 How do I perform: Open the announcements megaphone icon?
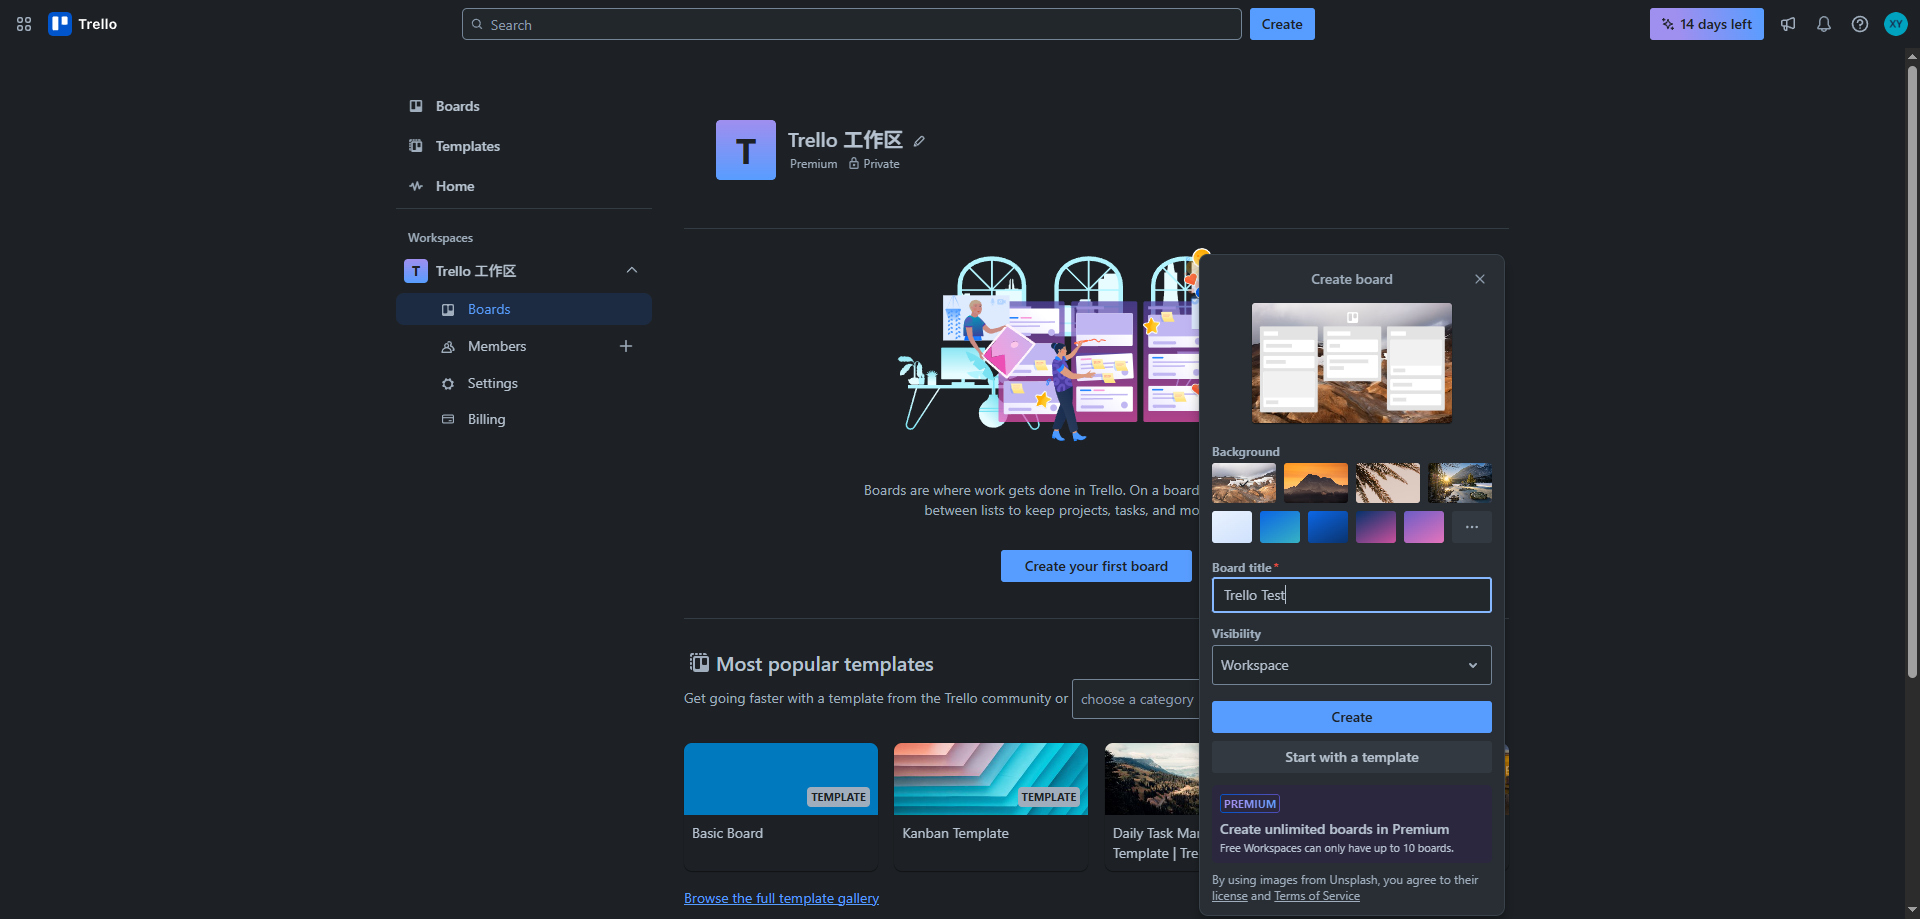(x=1788, y=24)
